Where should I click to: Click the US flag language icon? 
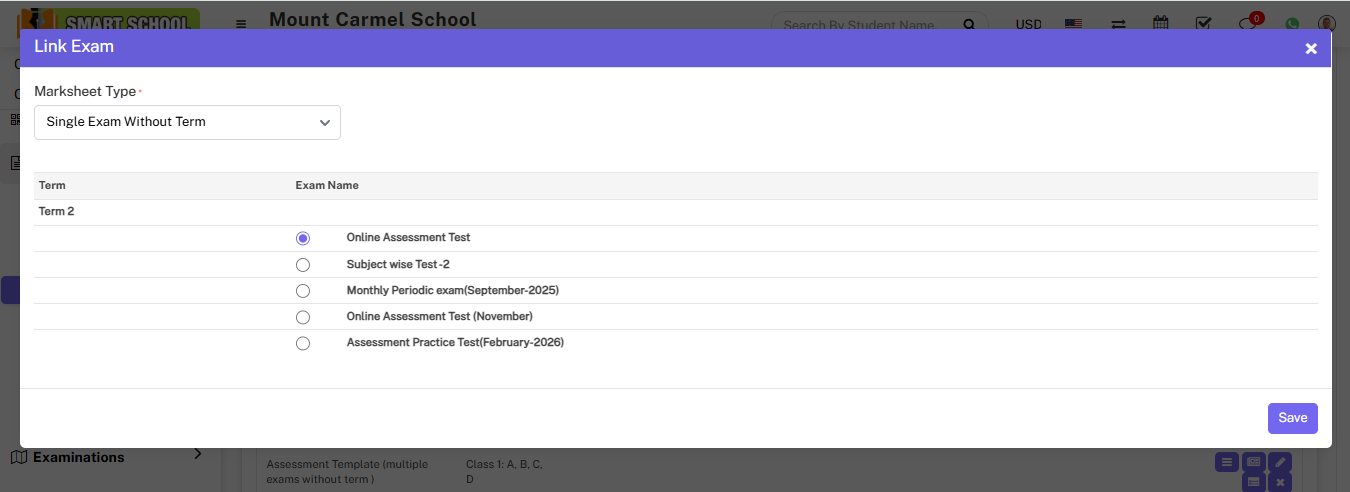tap(1073, 23)
